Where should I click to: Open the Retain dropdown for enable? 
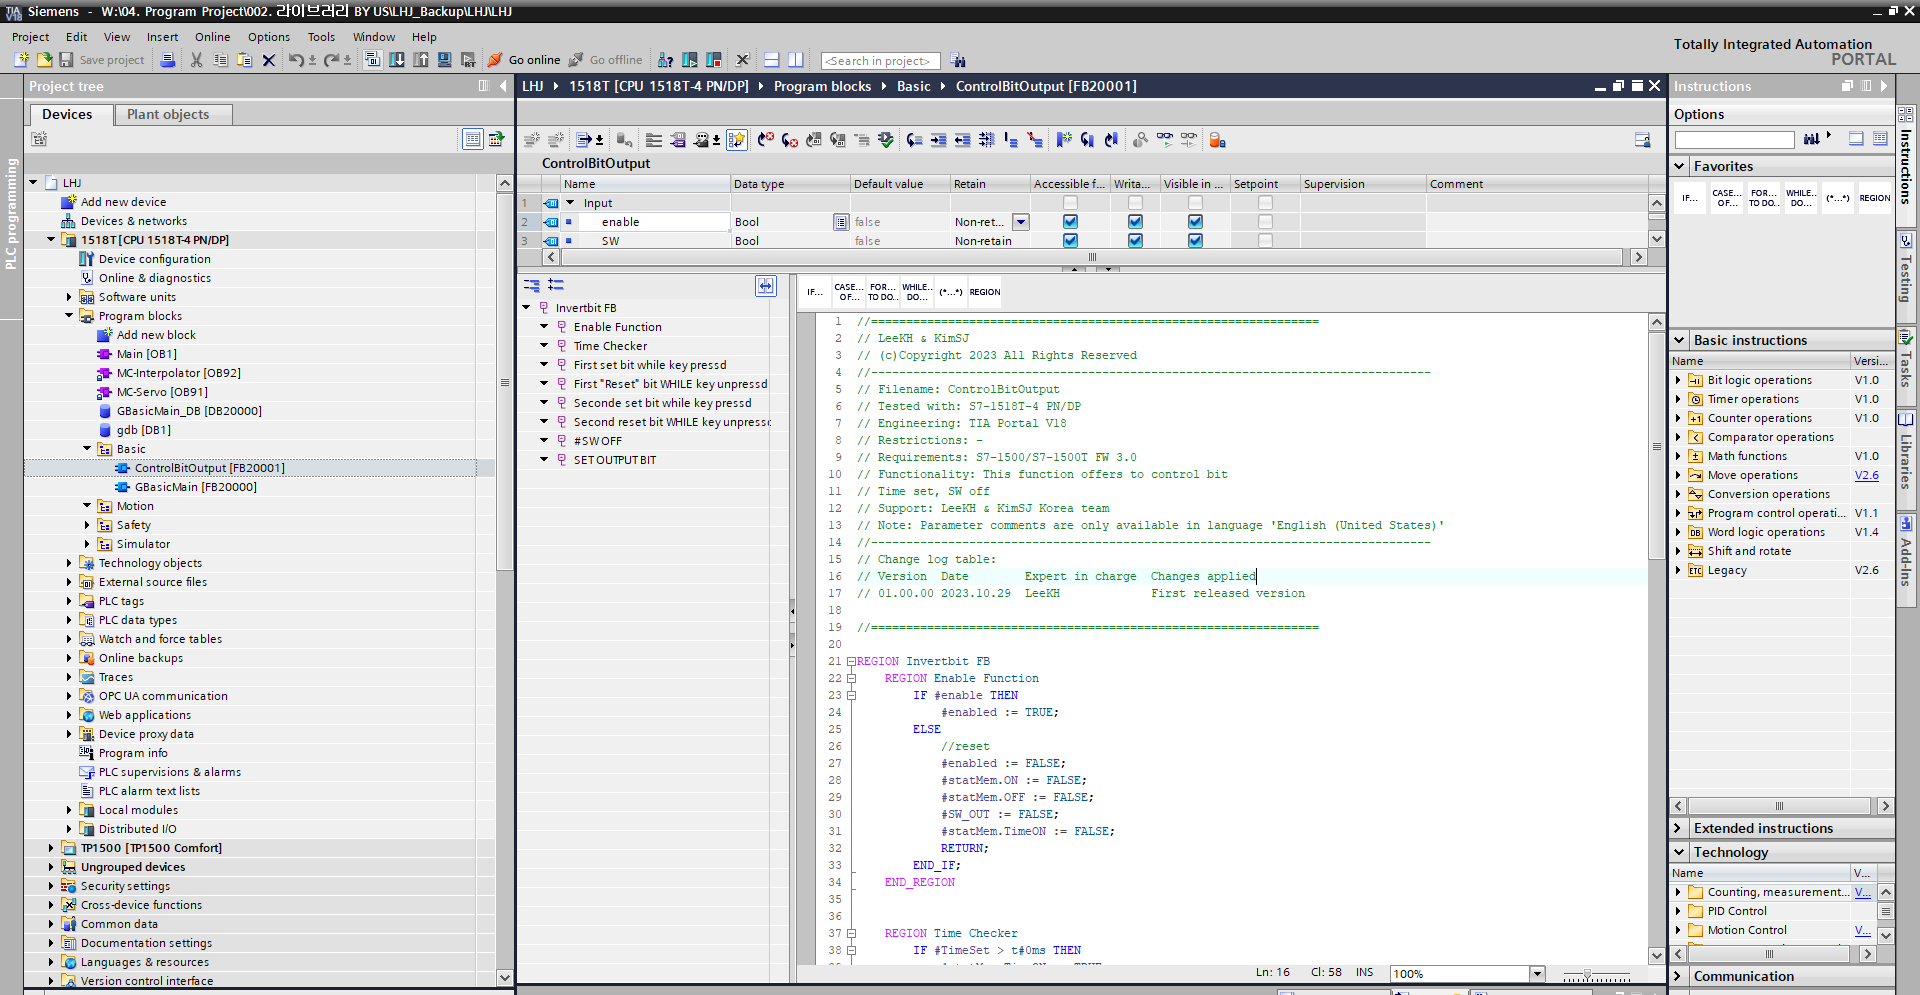coord(1021,222)
